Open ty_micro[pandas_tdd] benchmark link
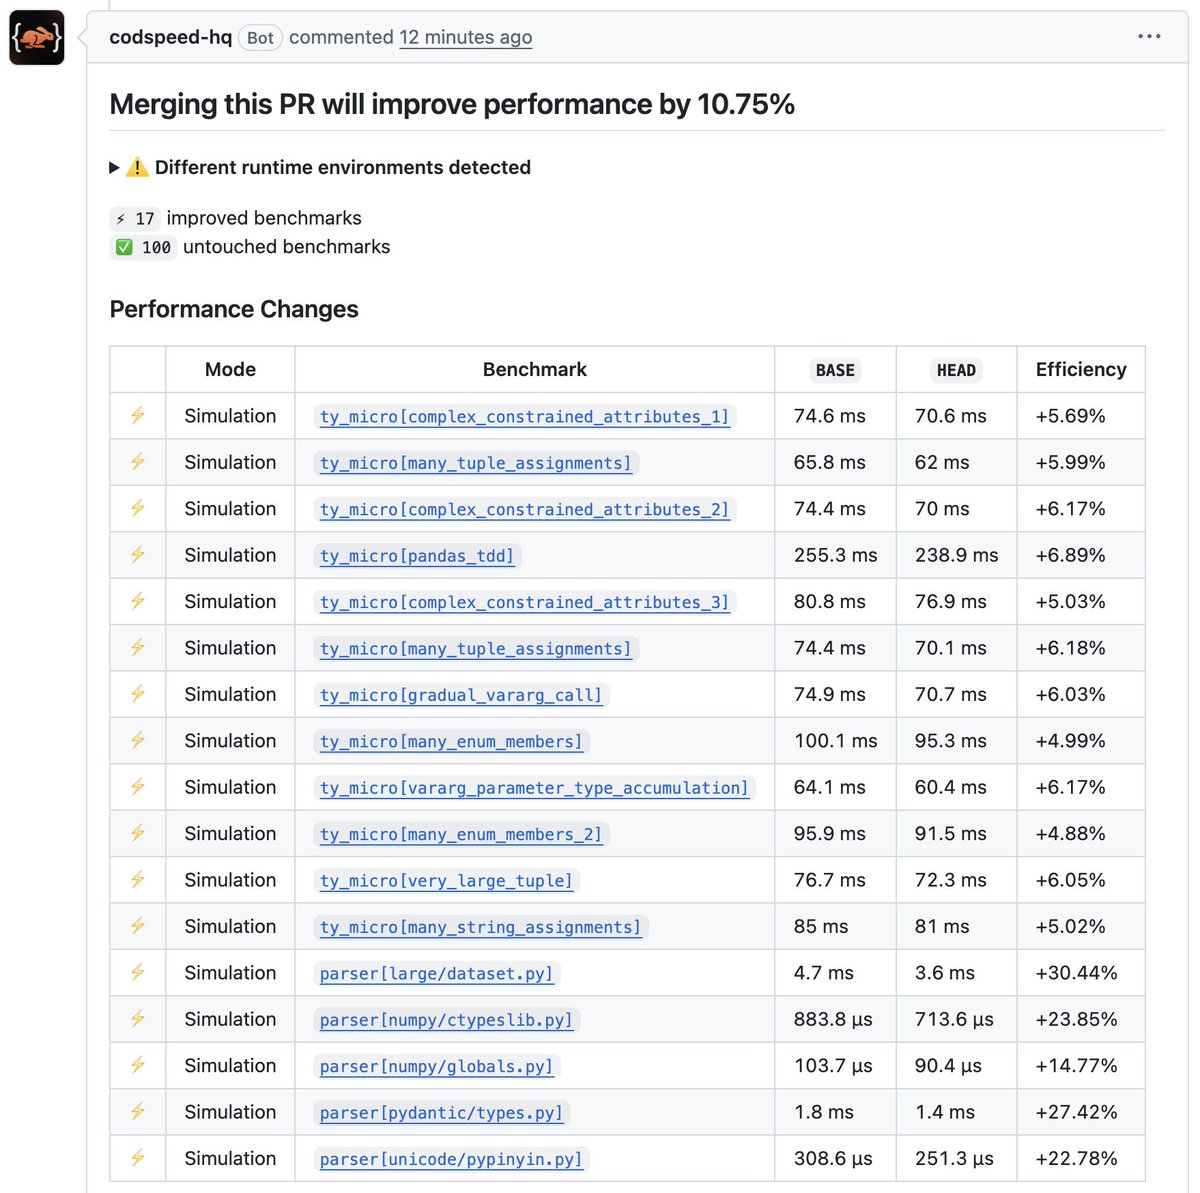Viewport: 1200px width, 1193px height. [417, 556]
